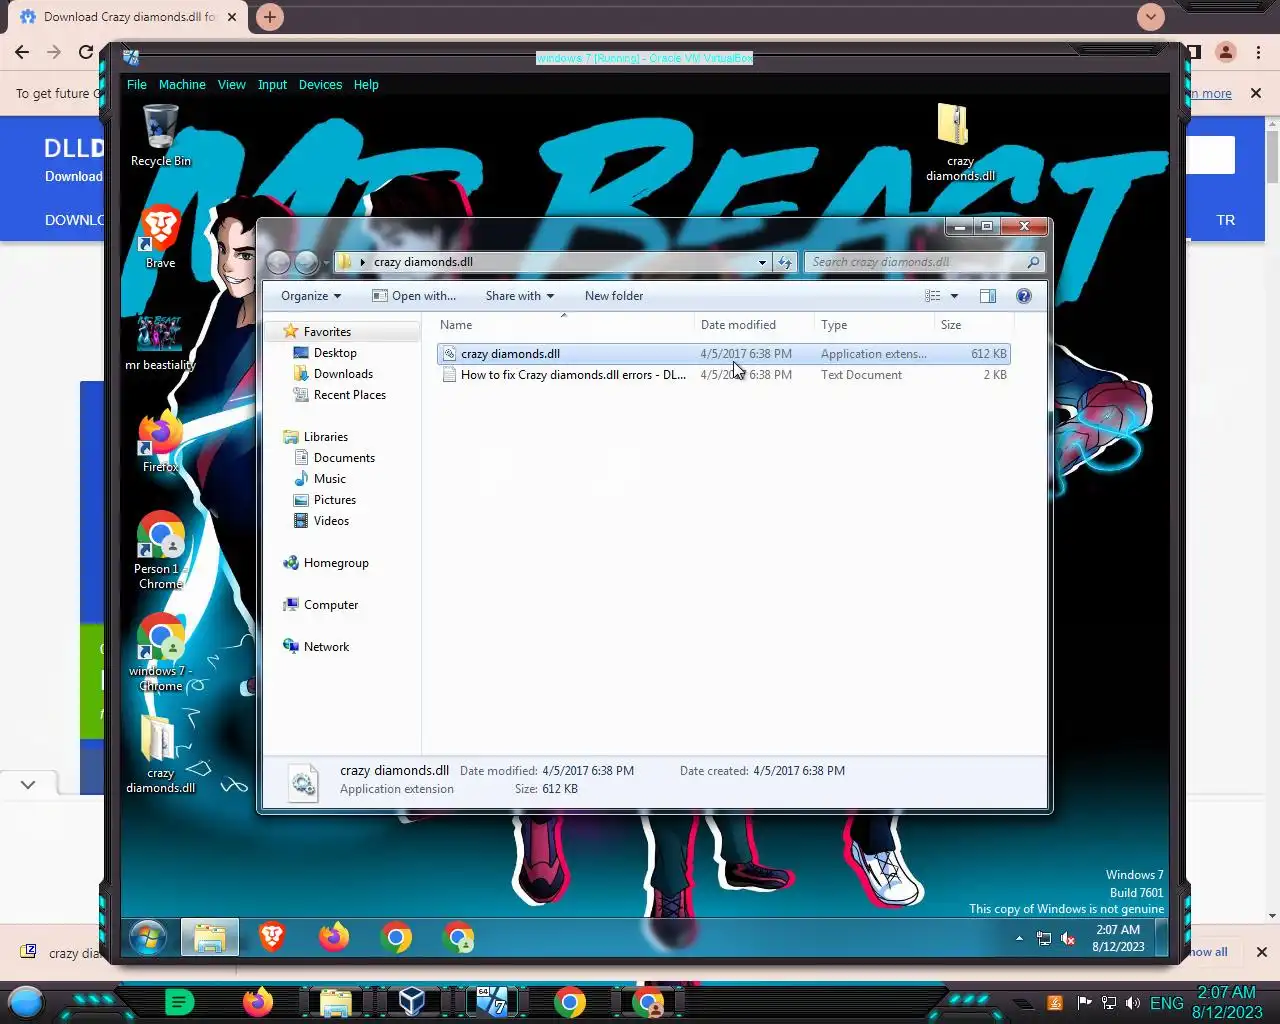Select crazy diamonds.dll zip at desktop left
This screenshot has height=1024, width=1280.
click(x=160, y=754)
